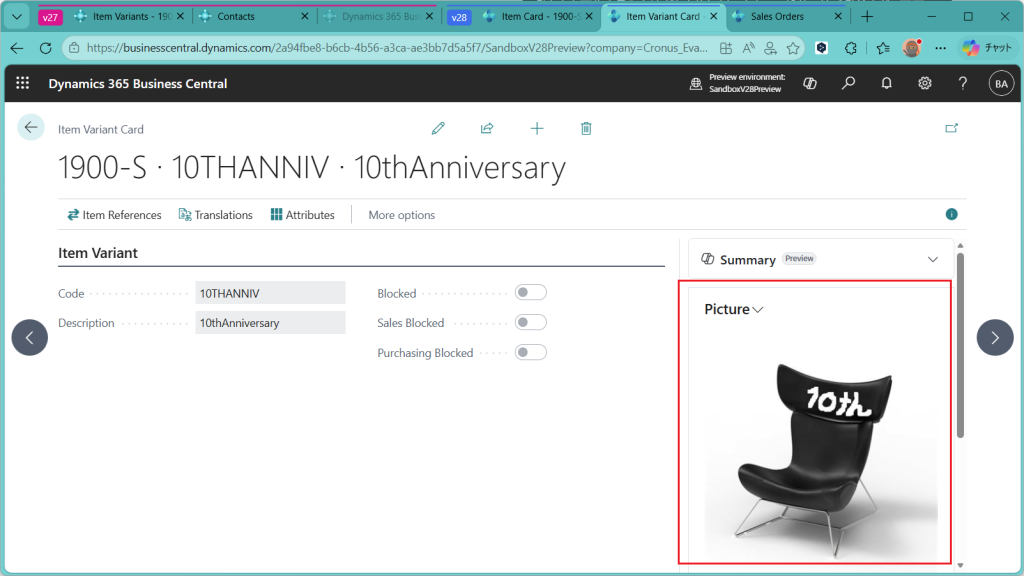Viewport: 1024px width, 576px height.
Task: Collapse the Summary section chevron
Action: point(933,260)
